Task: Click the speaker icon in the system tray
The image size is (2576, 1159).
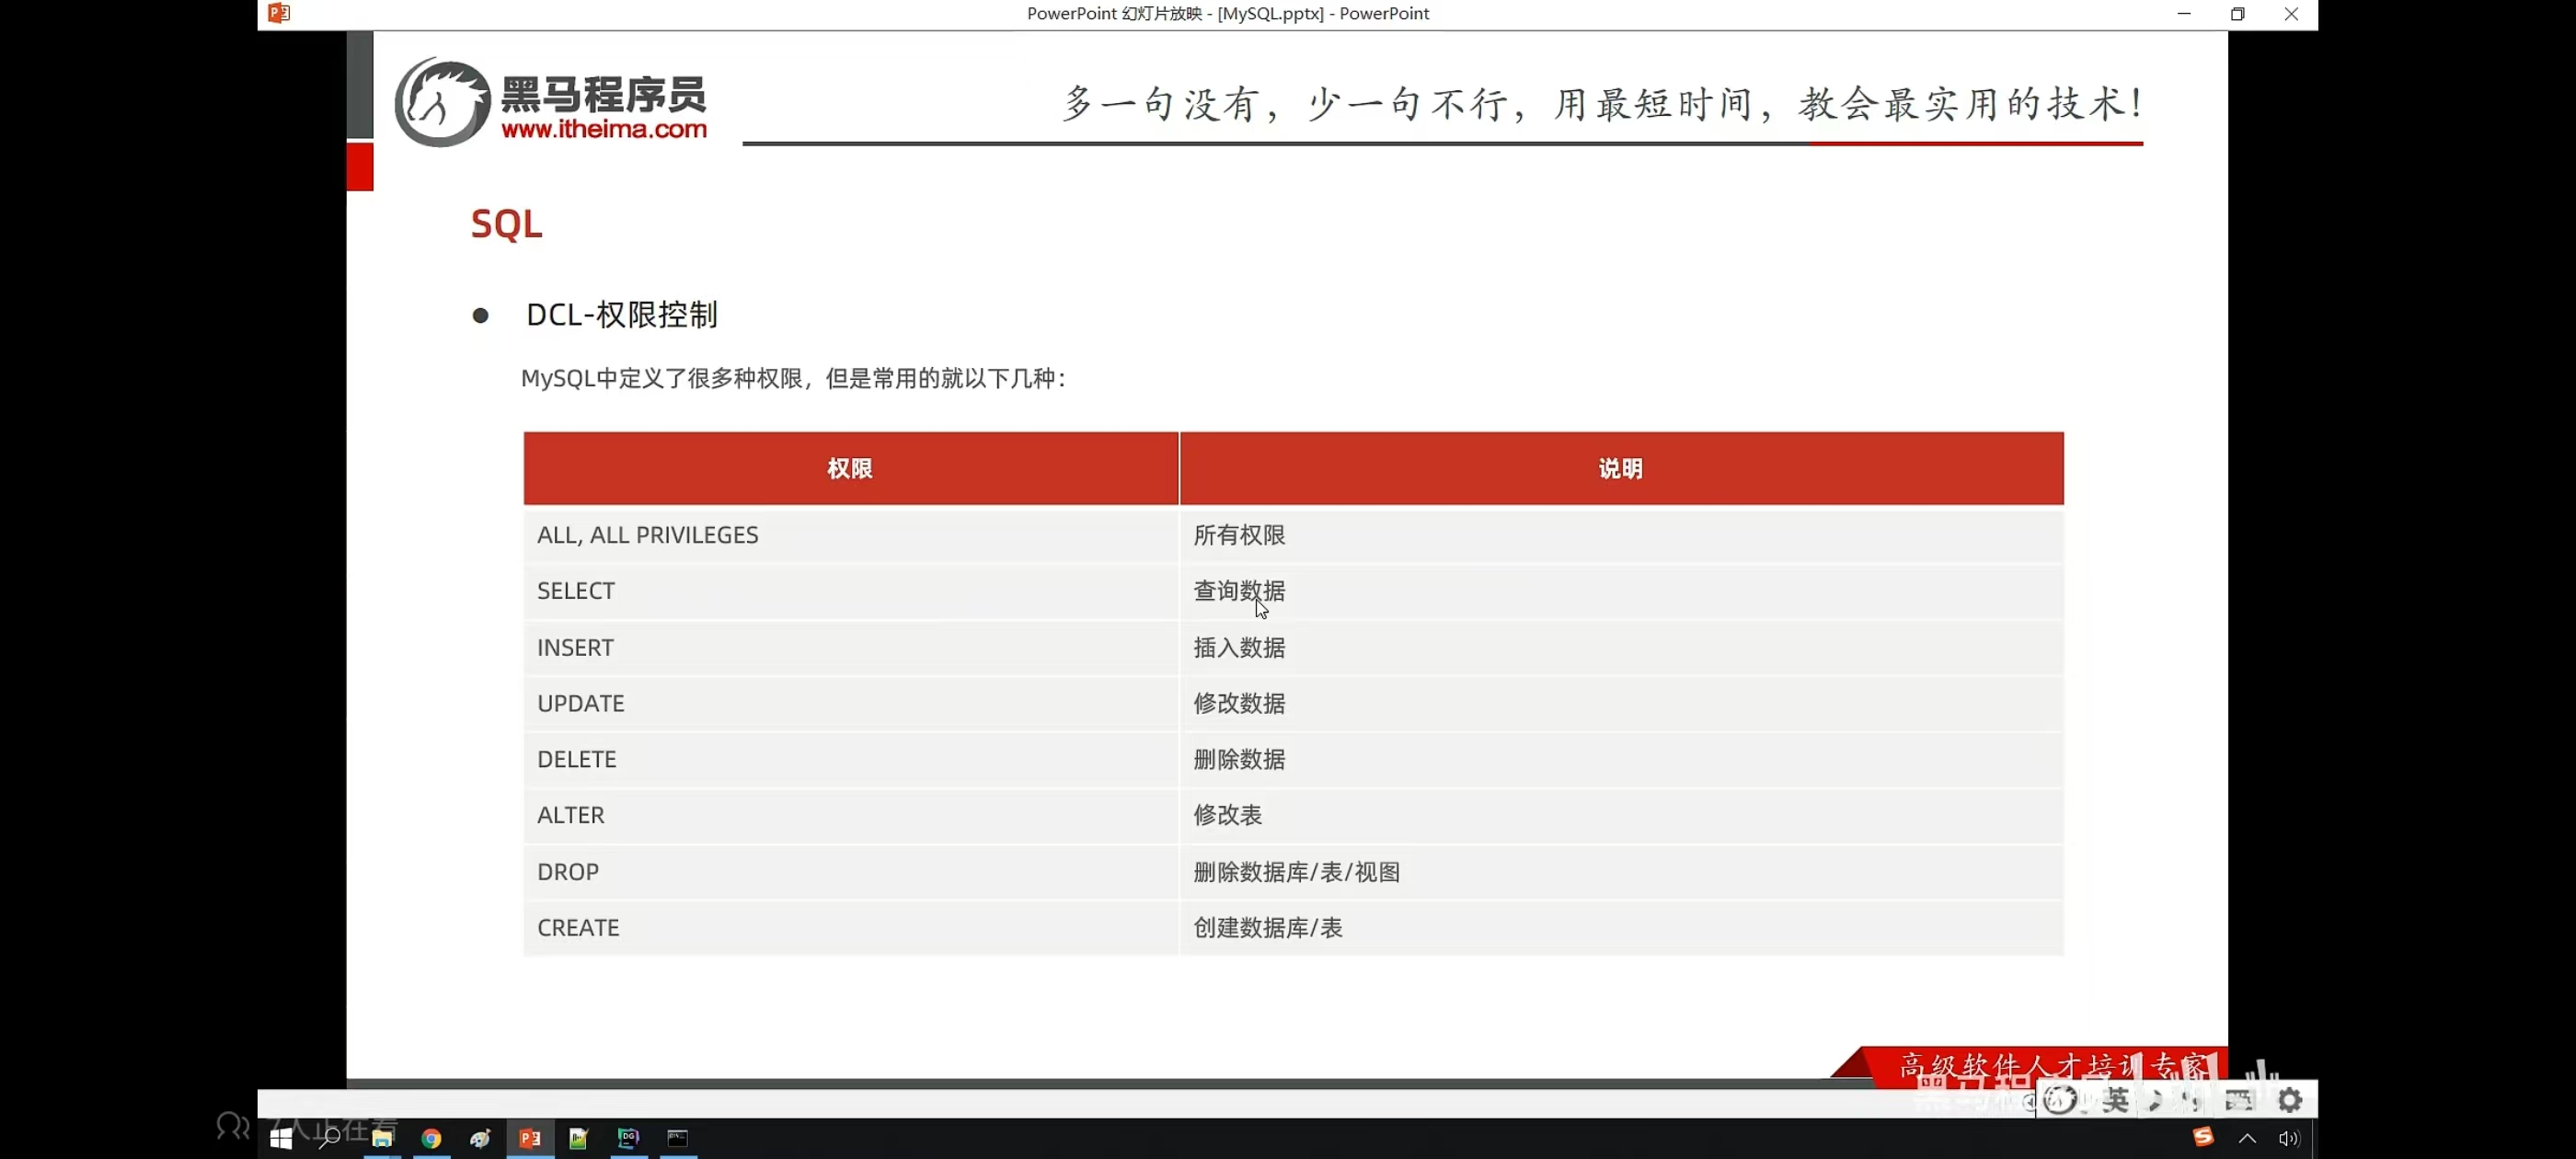Action: (2290, 1138)
